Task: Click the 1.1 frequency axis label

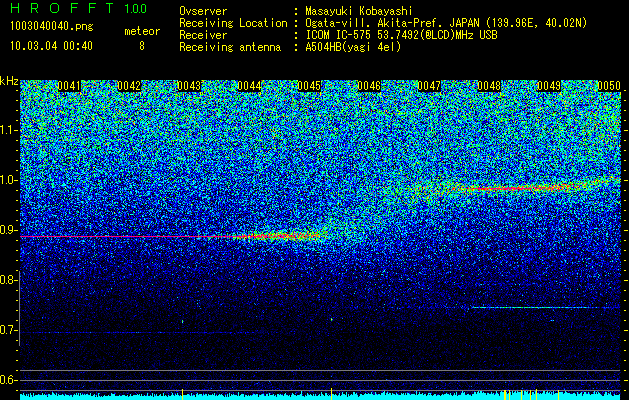Action: 7,130
